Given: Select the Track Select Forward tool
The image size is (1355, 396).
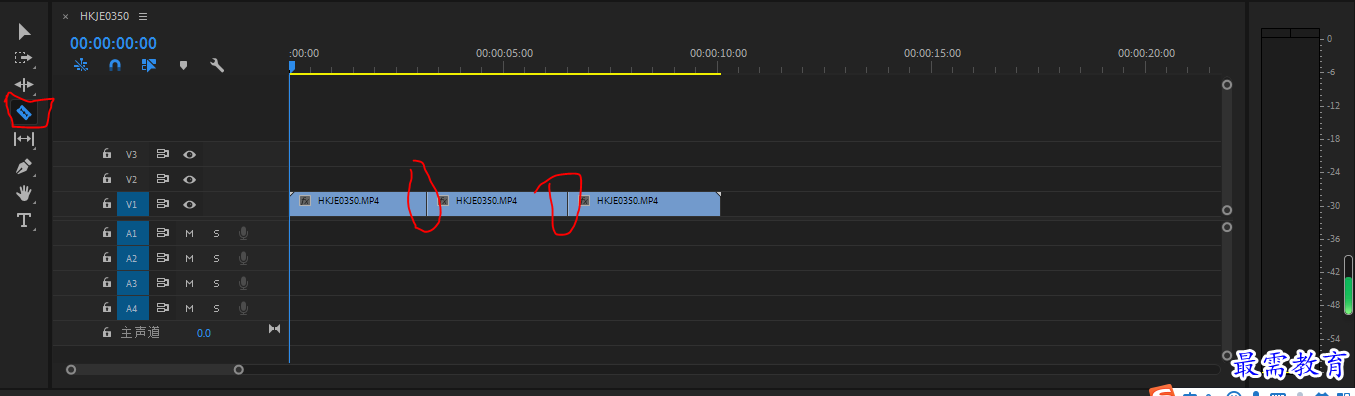Looking at the screenshot, I should point(24,59).
